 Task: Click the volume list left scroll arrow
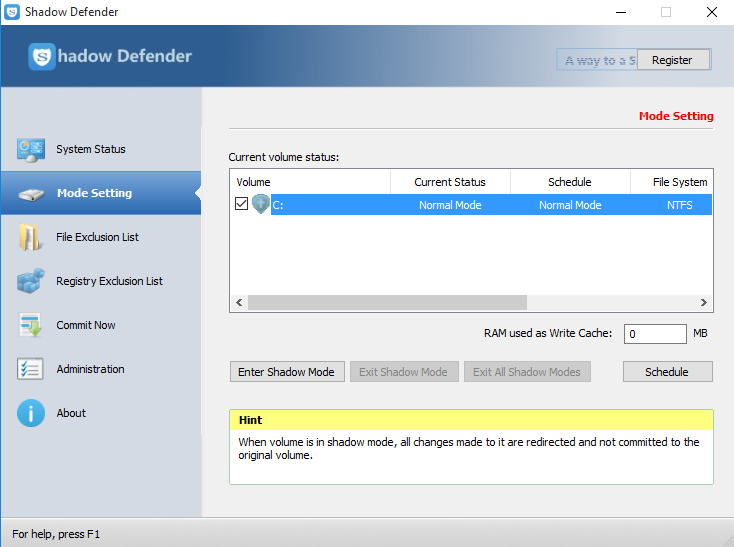pyautogui.click(x=239, y=303)
